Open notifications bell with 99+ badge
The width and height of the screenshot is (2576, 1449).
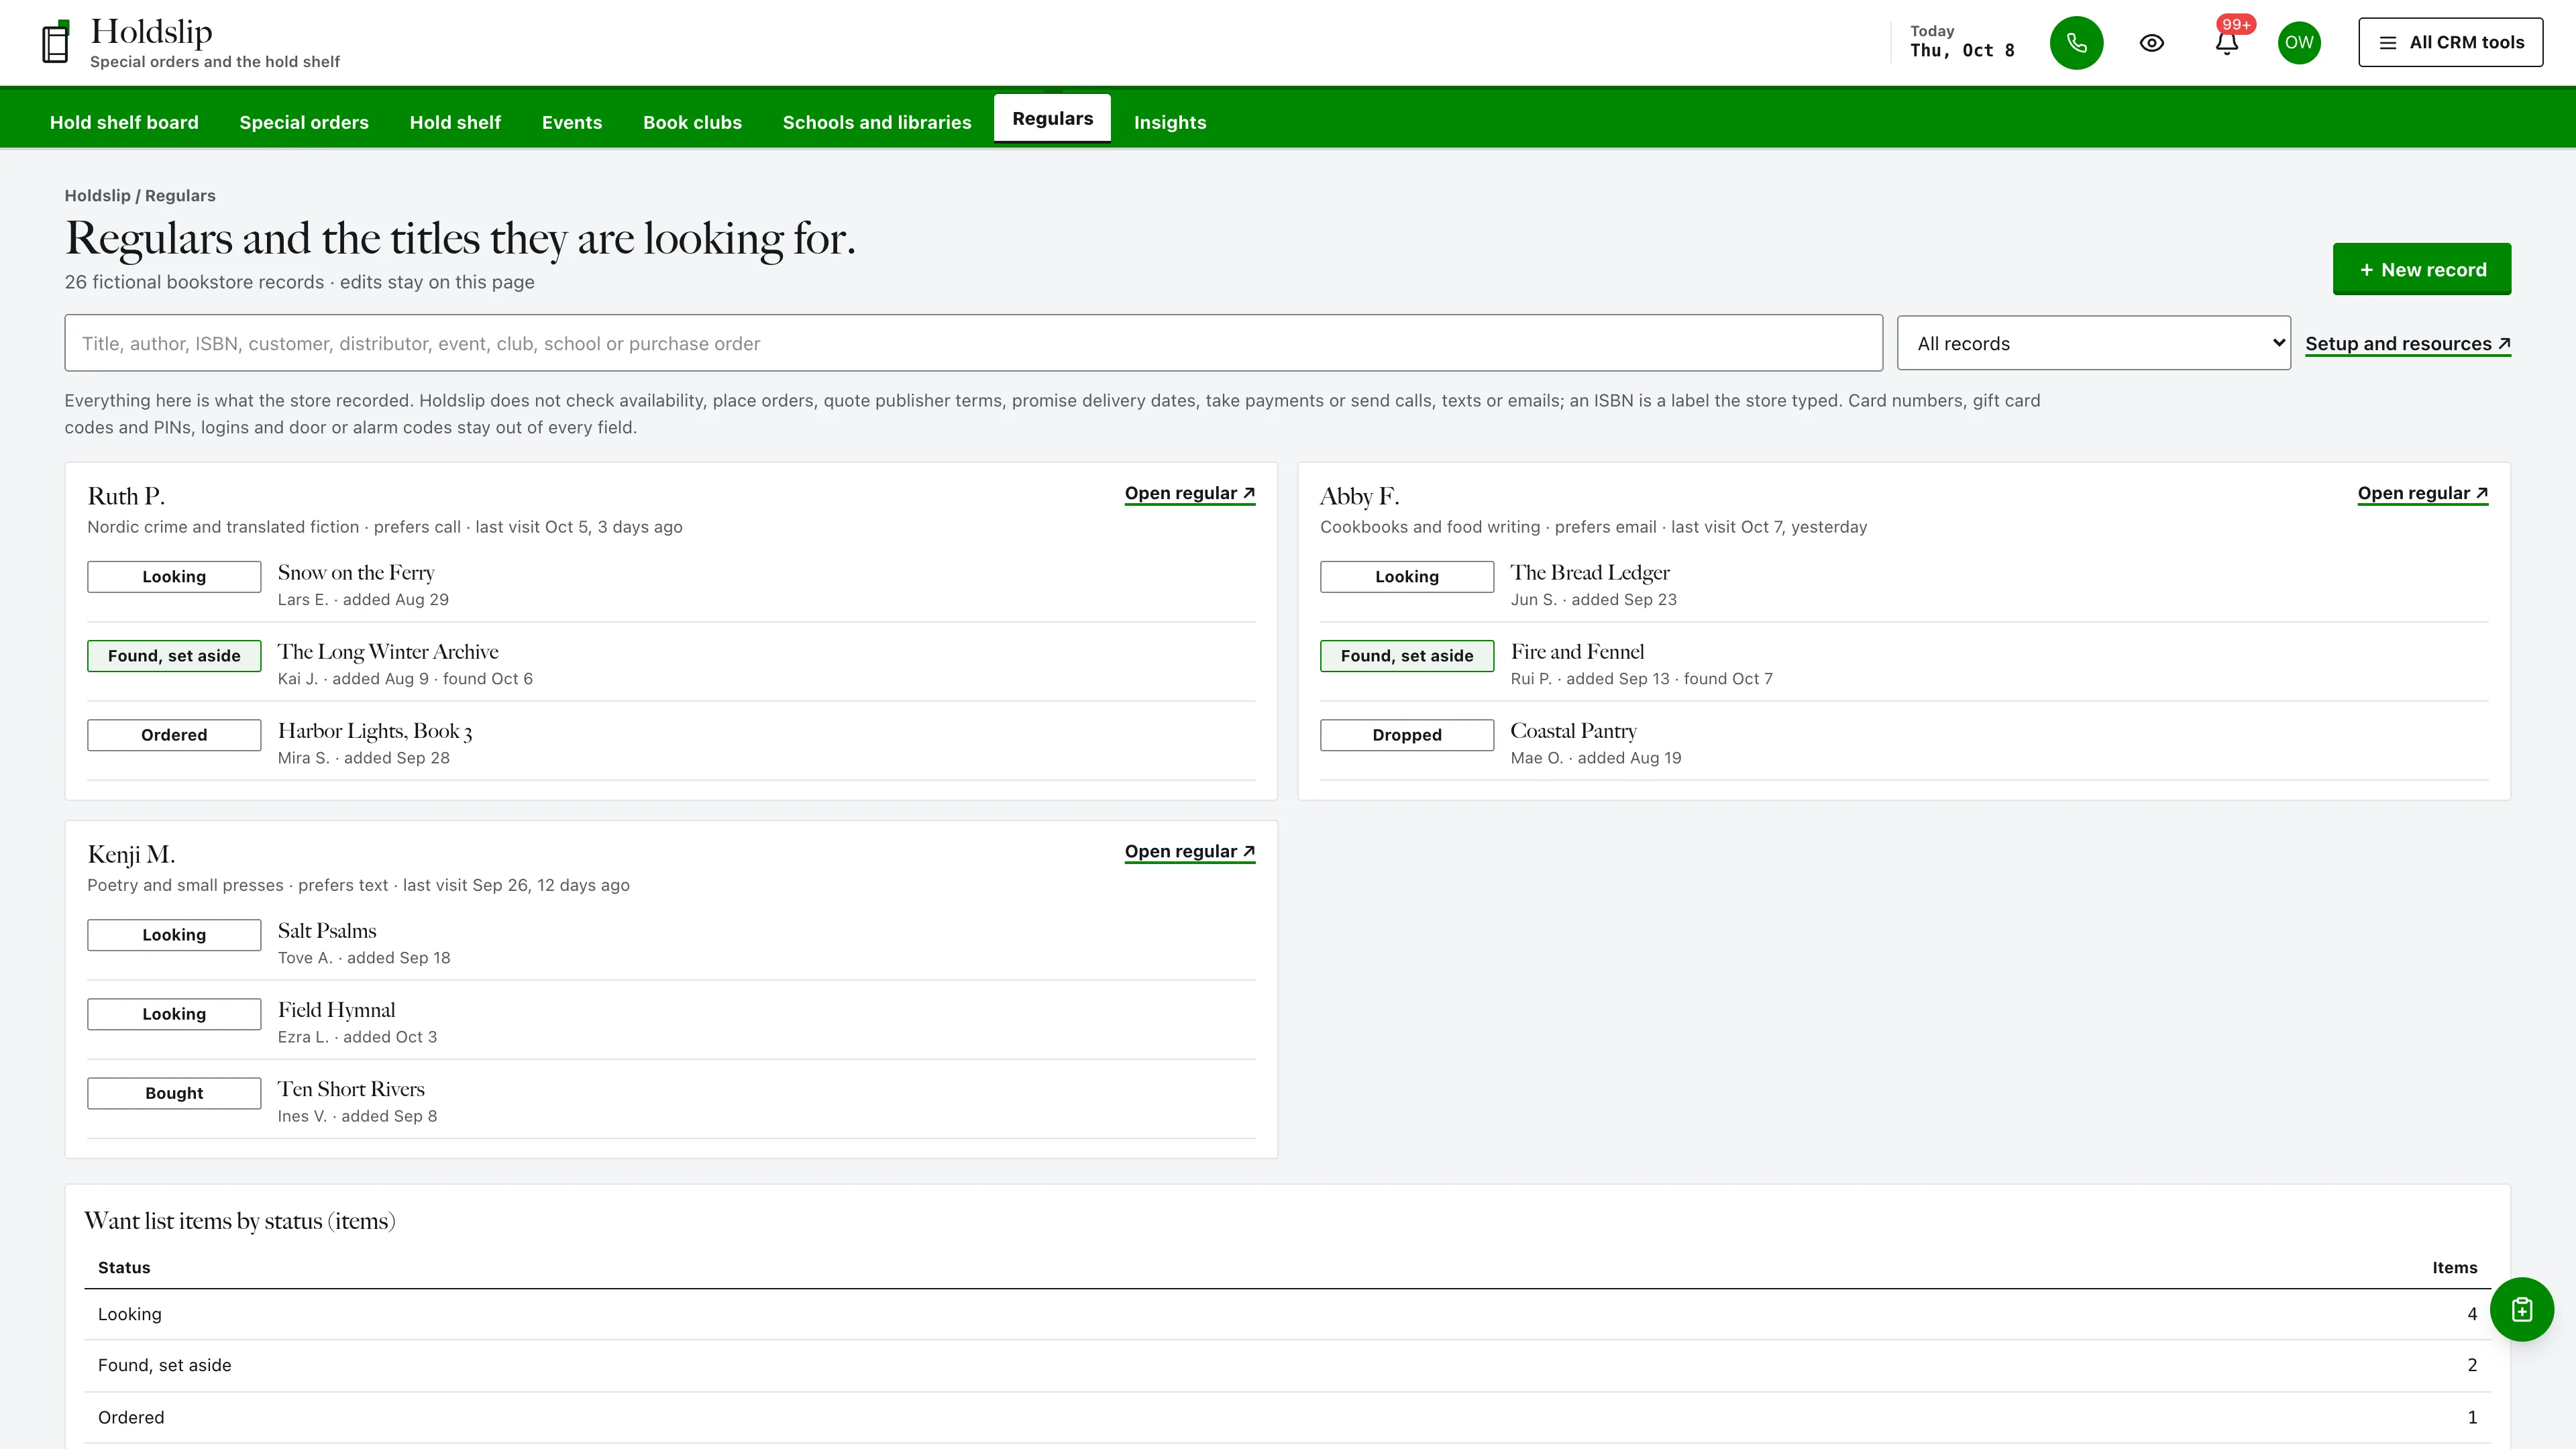pyautogui.click(x=2227, y=42)
